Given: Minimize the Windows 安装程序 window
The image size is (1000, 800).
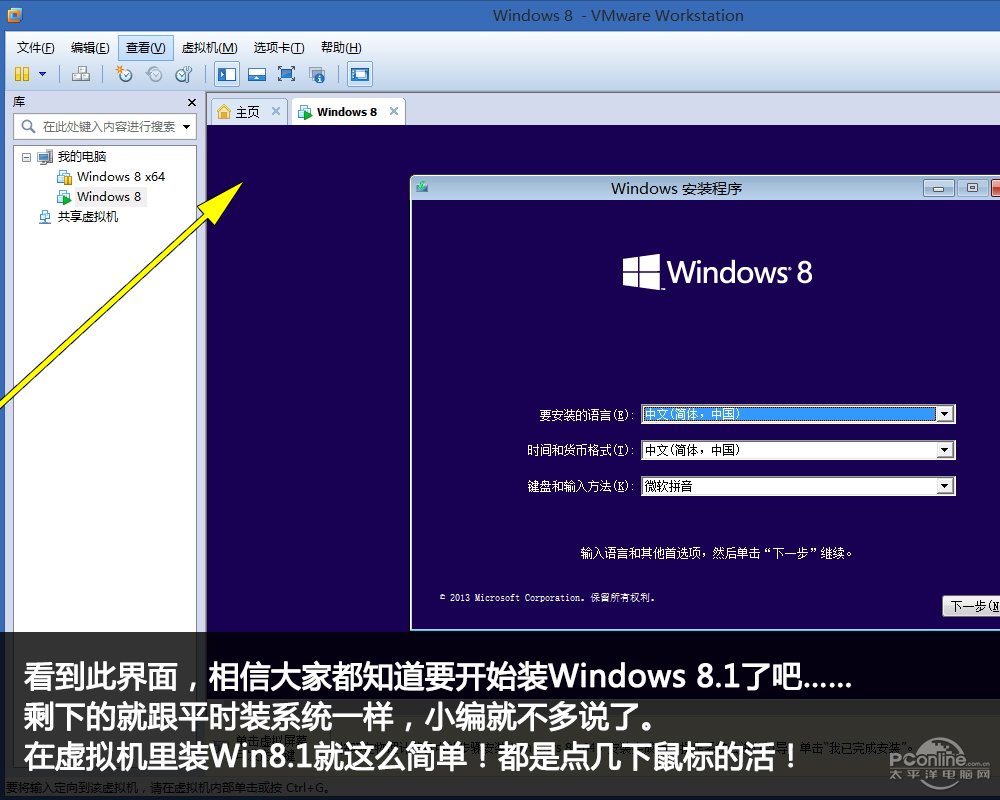Looking at the screenshot, I should click(x=939, y=188).
